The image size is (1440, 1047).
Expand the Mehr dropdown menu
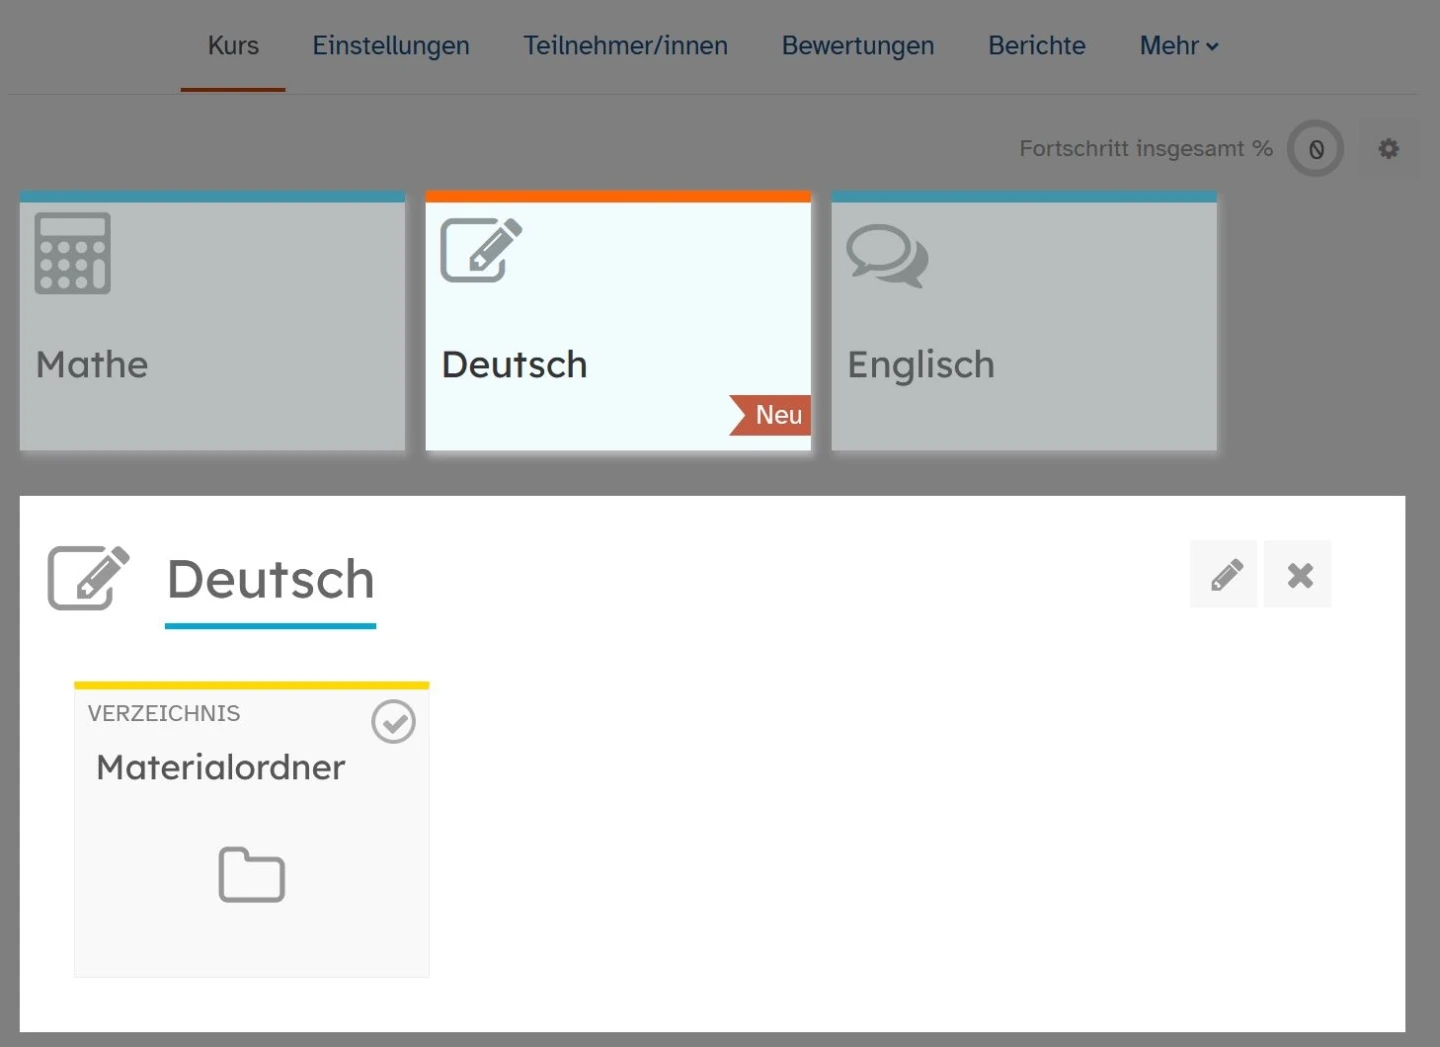click(1179, 46)
